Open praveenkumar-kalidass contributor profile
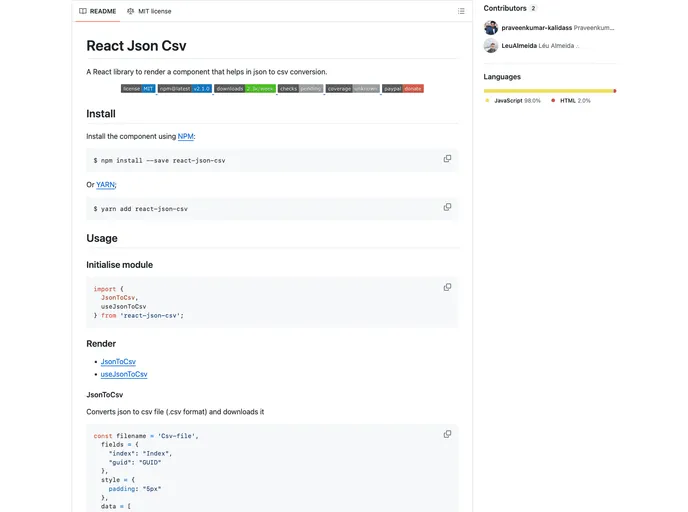The height and width of the screenshot is (512, 688). point(536,28)
